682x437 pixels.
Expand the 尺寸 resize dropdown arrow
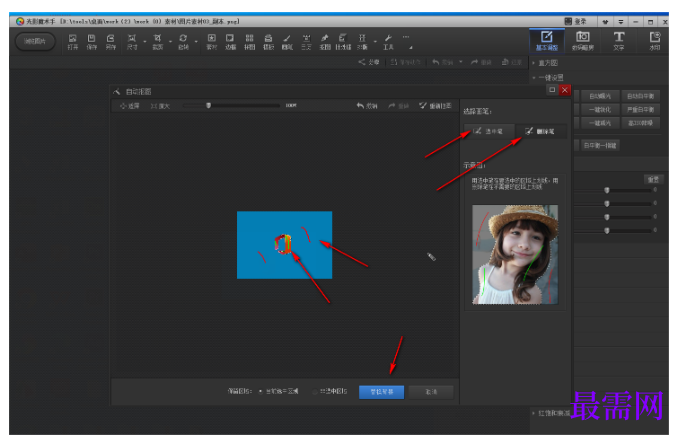tap(145, 42)
